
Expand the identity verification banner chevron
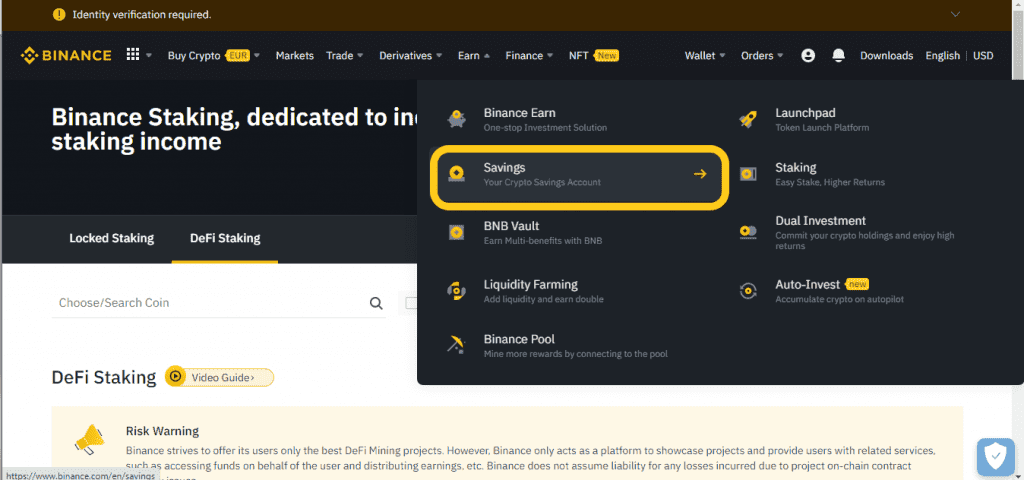click(955, 14)
